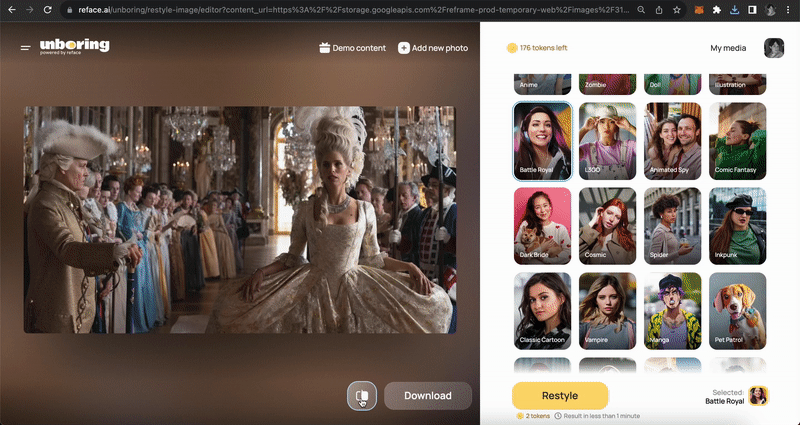Select the Doll style
The image size is (800, 425).
click(672, 84)
